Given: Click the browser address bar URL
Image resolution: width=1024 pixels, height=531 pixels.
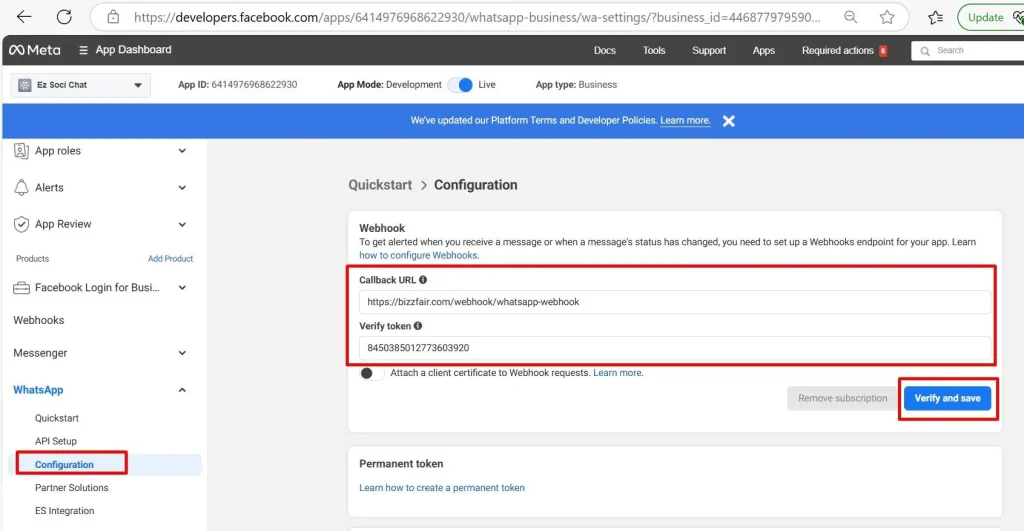Looking at the screenshot, I should pos(477,18).
